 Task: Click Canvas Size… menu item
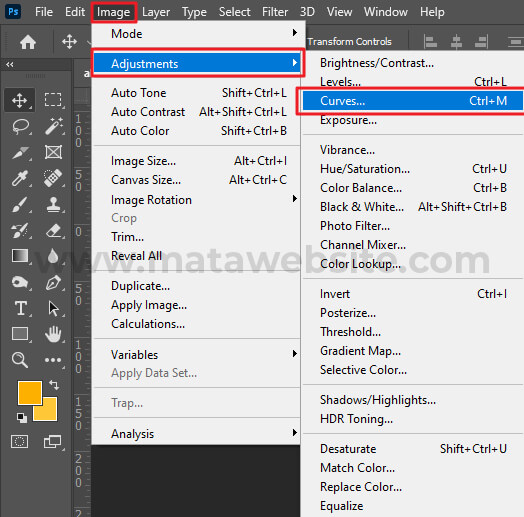click(x=197, y=180)
